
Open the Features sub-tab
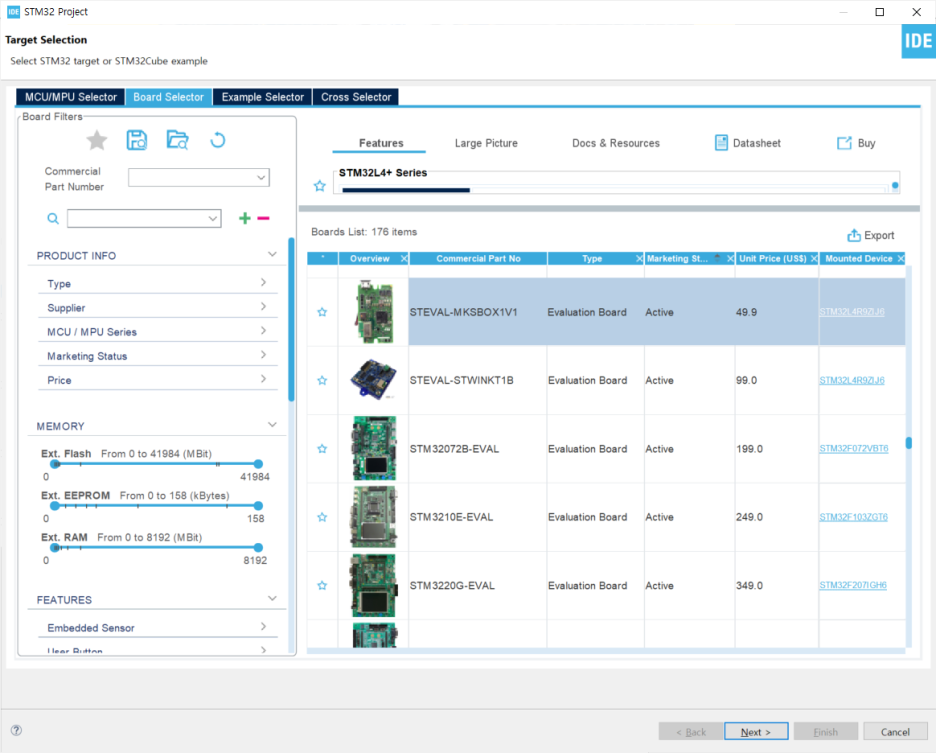click(x=381, y=143)
